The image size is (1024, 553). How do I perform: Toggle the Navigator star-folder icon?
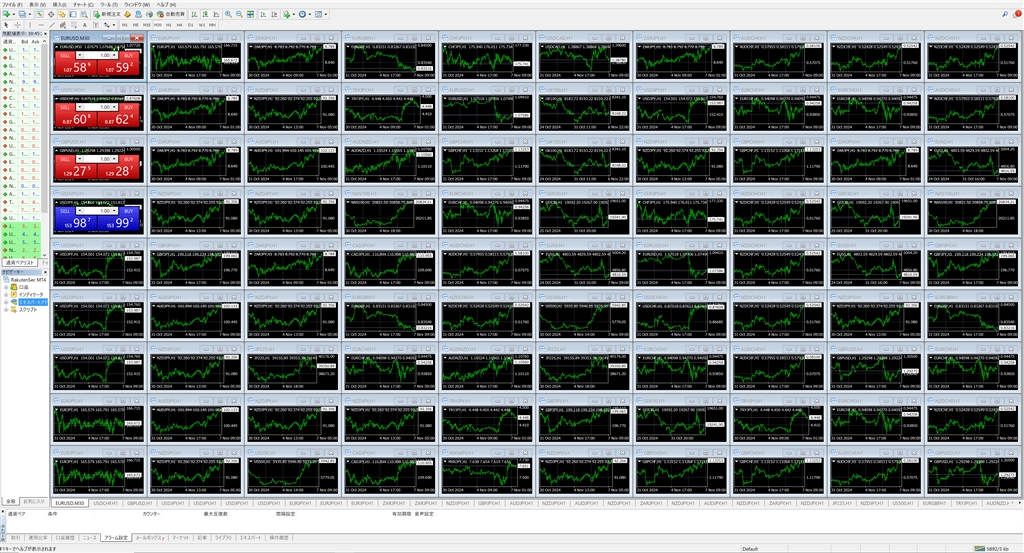tap(62, 14)
